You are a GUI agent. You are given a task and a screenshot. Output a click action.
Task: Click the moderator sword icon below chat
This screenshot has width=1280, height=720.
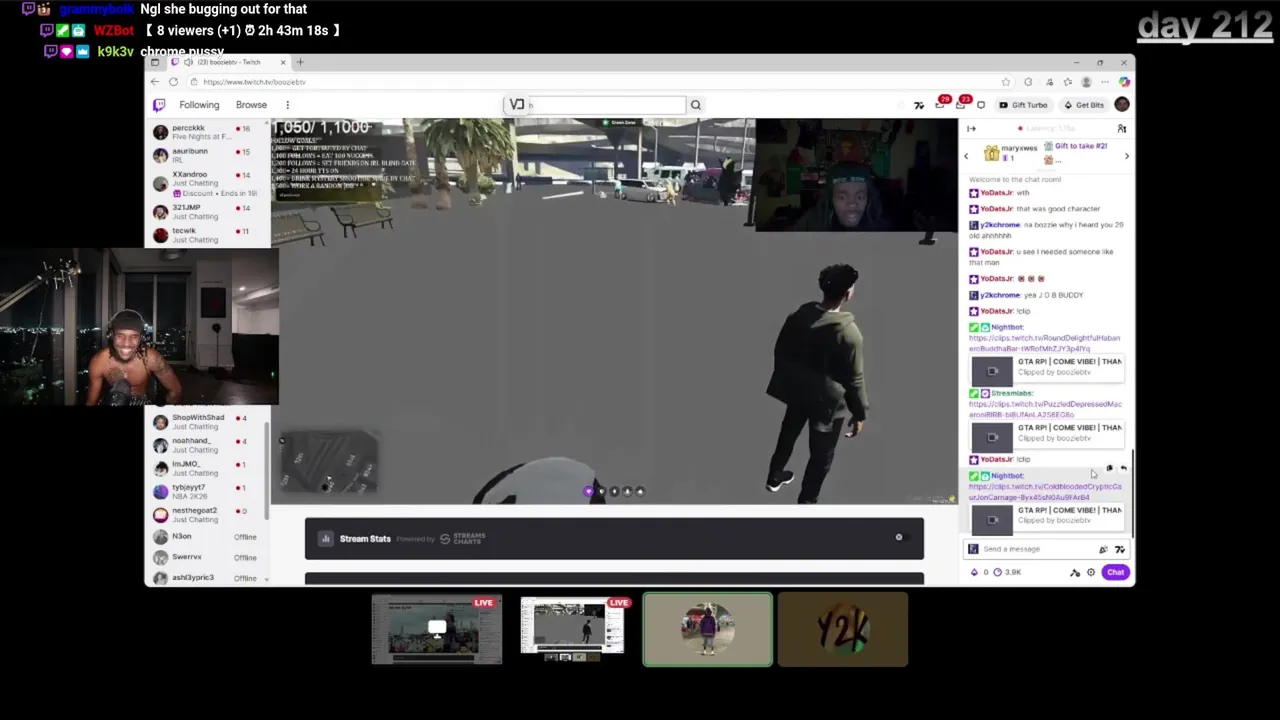coord(1075,572)
